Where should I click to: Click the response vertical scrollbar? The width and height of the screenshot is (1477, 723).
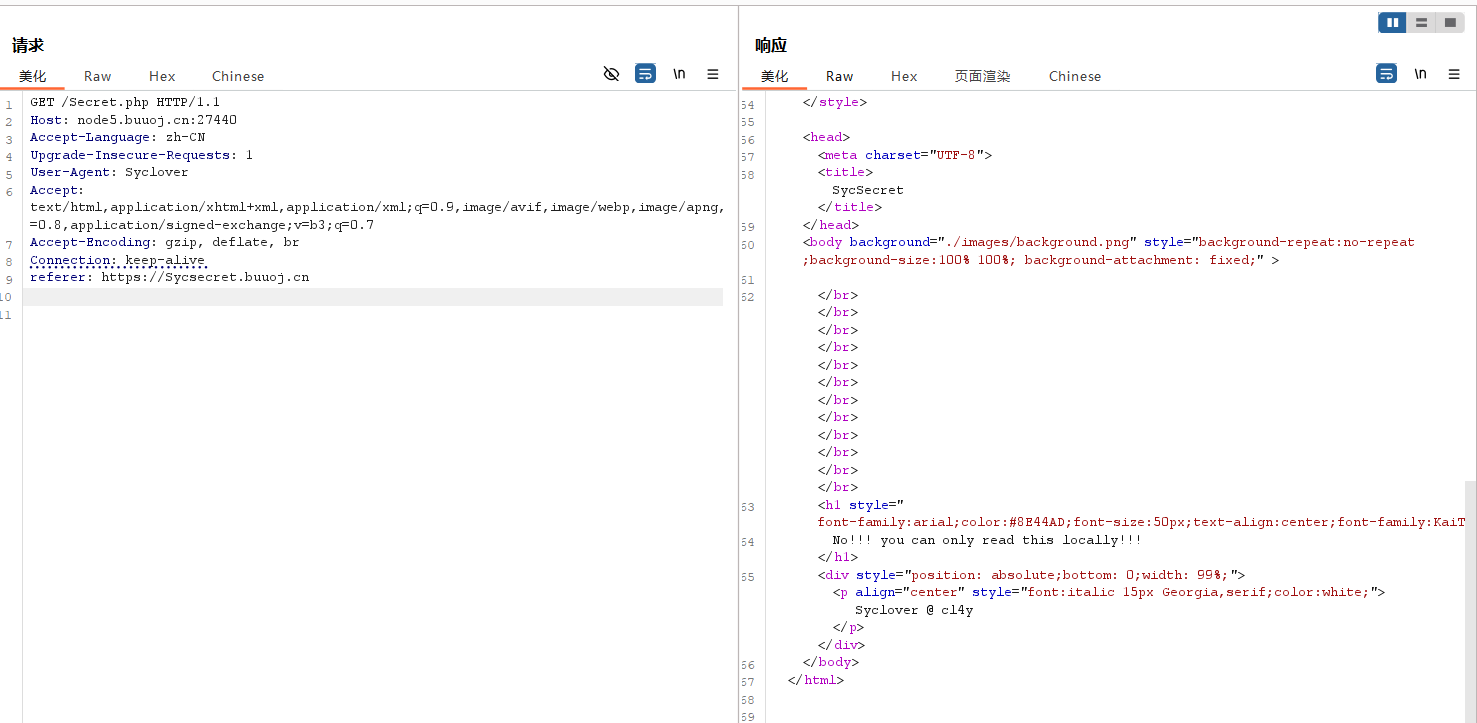[x=1470, y=600]
